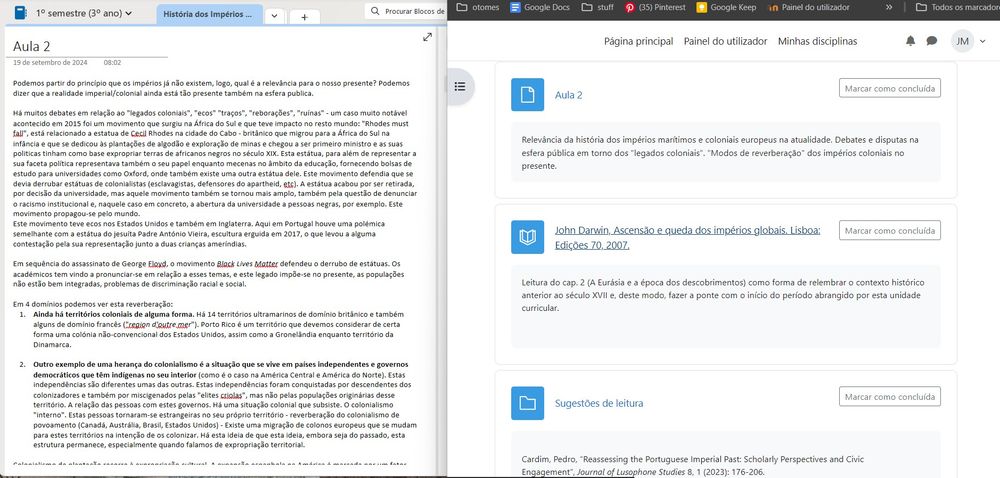Click the bold heading Ainda há territórios coloniais
This screenshot has height=478, width=1000.
pyautogui.click(x=114, y=314)
